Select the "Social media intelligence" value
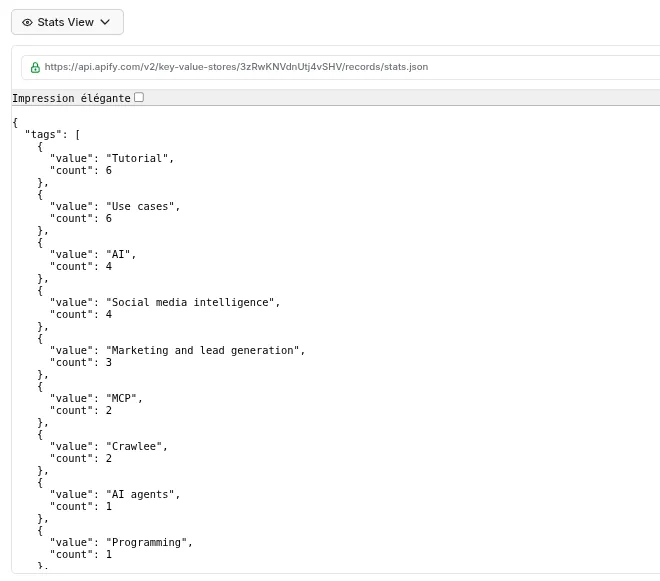 (x=190, y=302)
